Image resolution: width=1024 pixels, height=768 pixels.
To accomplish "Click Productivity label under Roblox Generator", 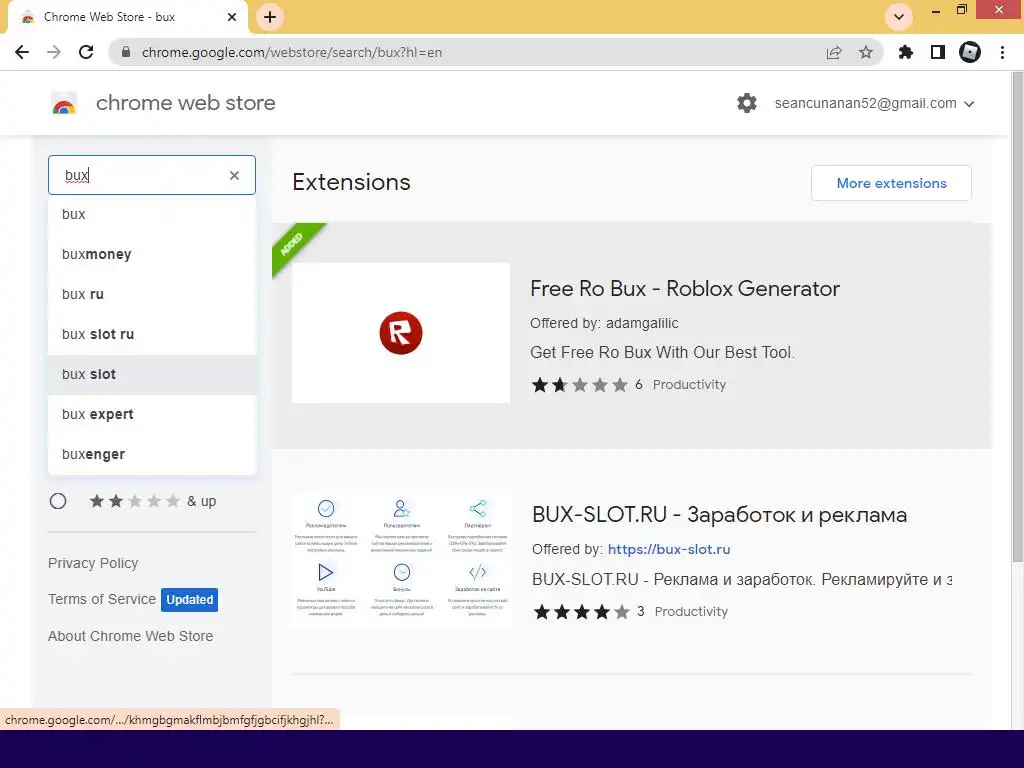I will (x=689, y=385).
